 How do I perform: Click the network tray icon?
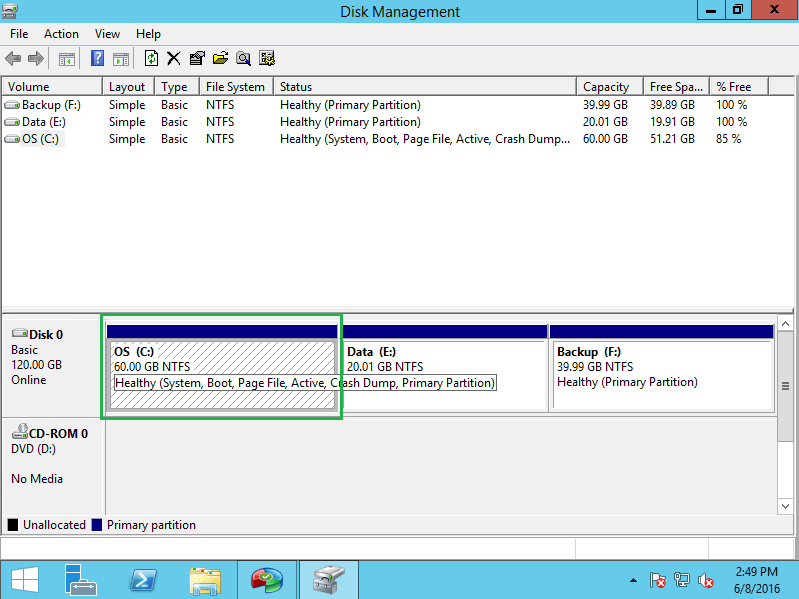681,580
